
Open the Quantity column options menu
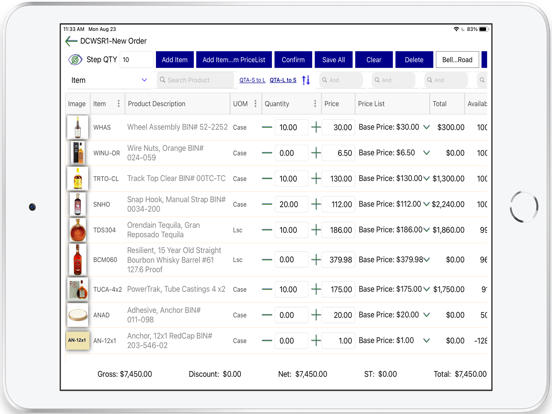(315, 104)
